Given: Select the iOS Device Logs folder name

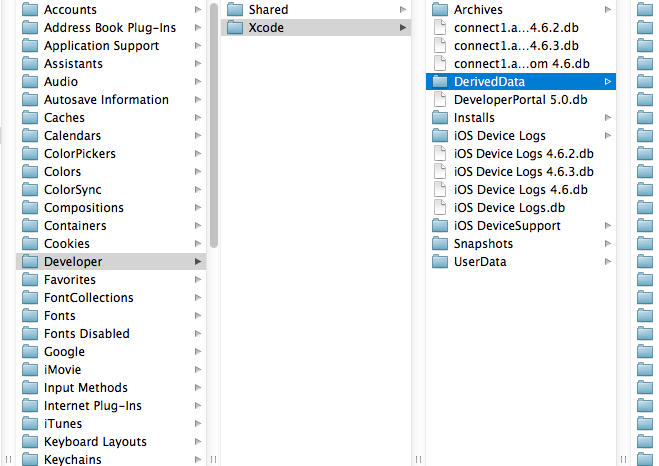Looking at the screenshot, I should click(500, 135).
